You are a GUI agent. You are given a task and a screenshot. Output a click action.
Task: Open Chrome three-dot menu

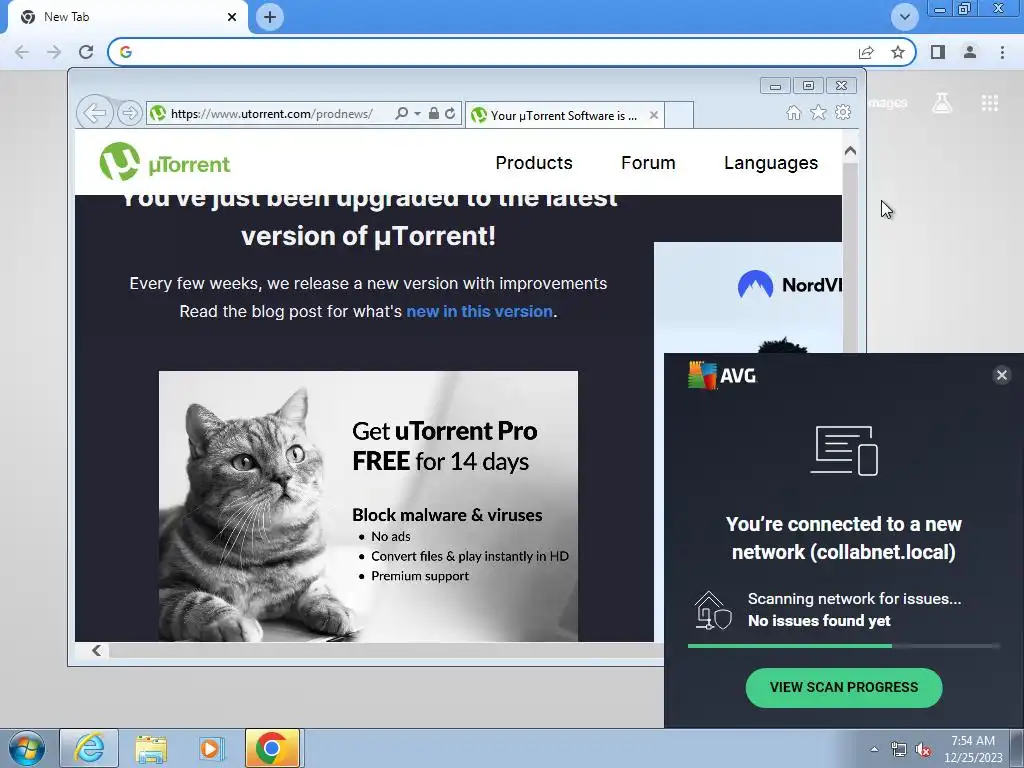click(x=1002, y=52)
